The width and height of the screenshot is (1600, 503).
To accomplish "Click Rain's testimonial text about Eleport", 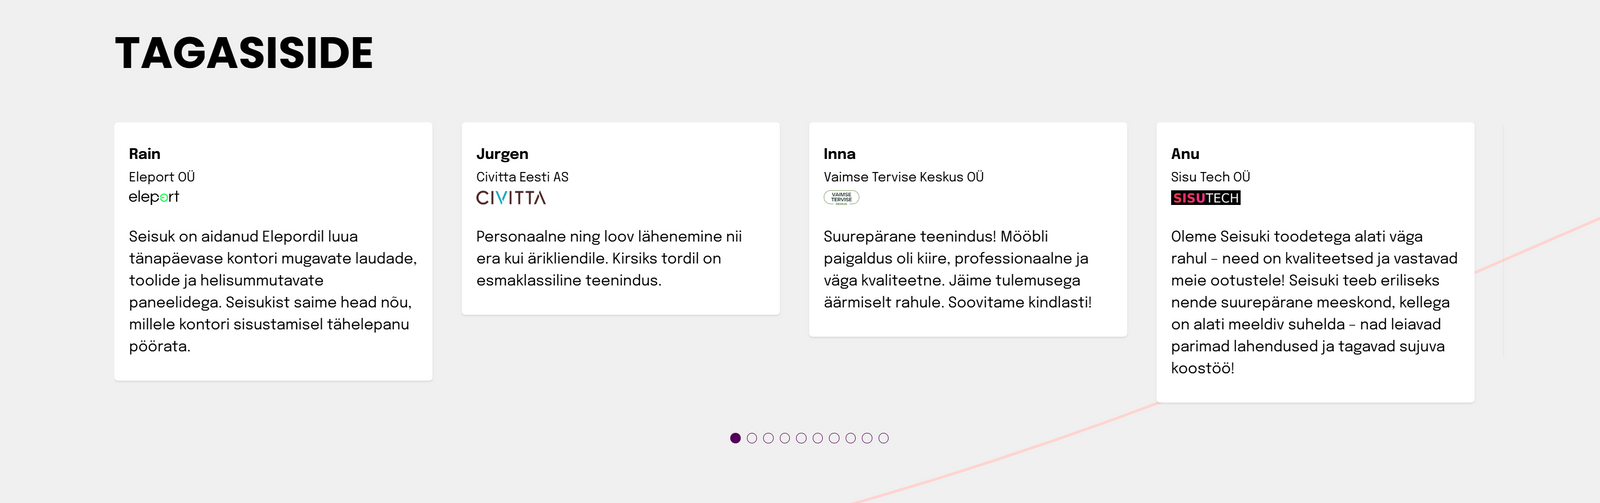I will [x=272, y=291].
